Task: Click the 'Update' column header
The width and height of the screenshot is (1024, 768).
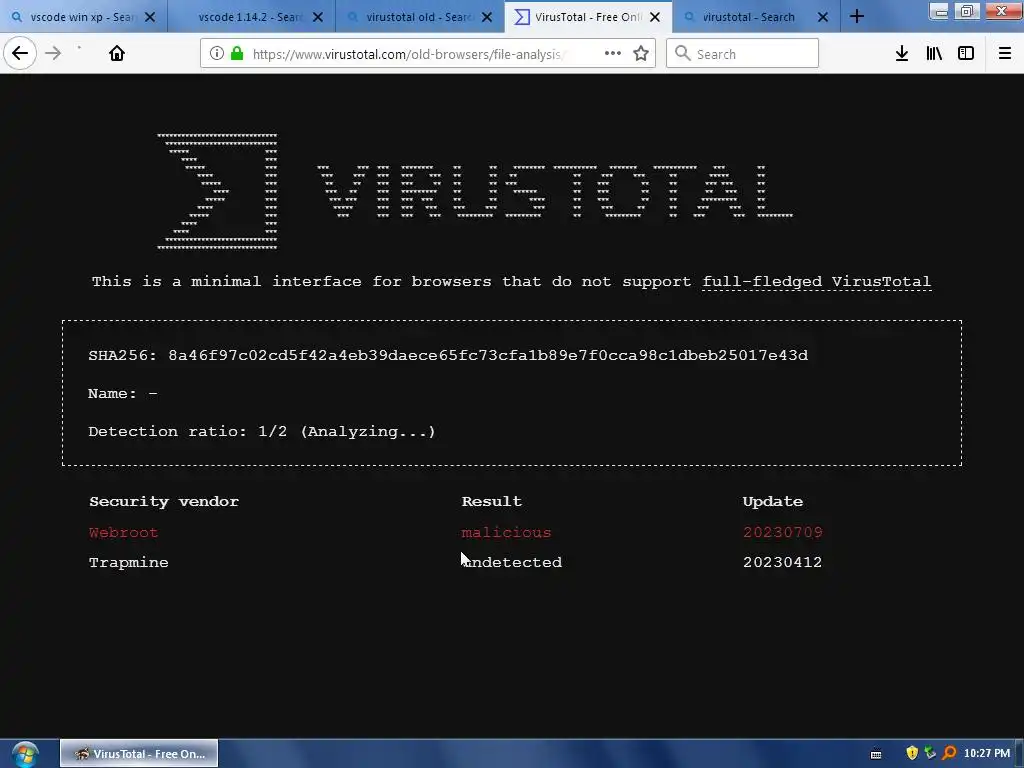Action: coord(773,502)
